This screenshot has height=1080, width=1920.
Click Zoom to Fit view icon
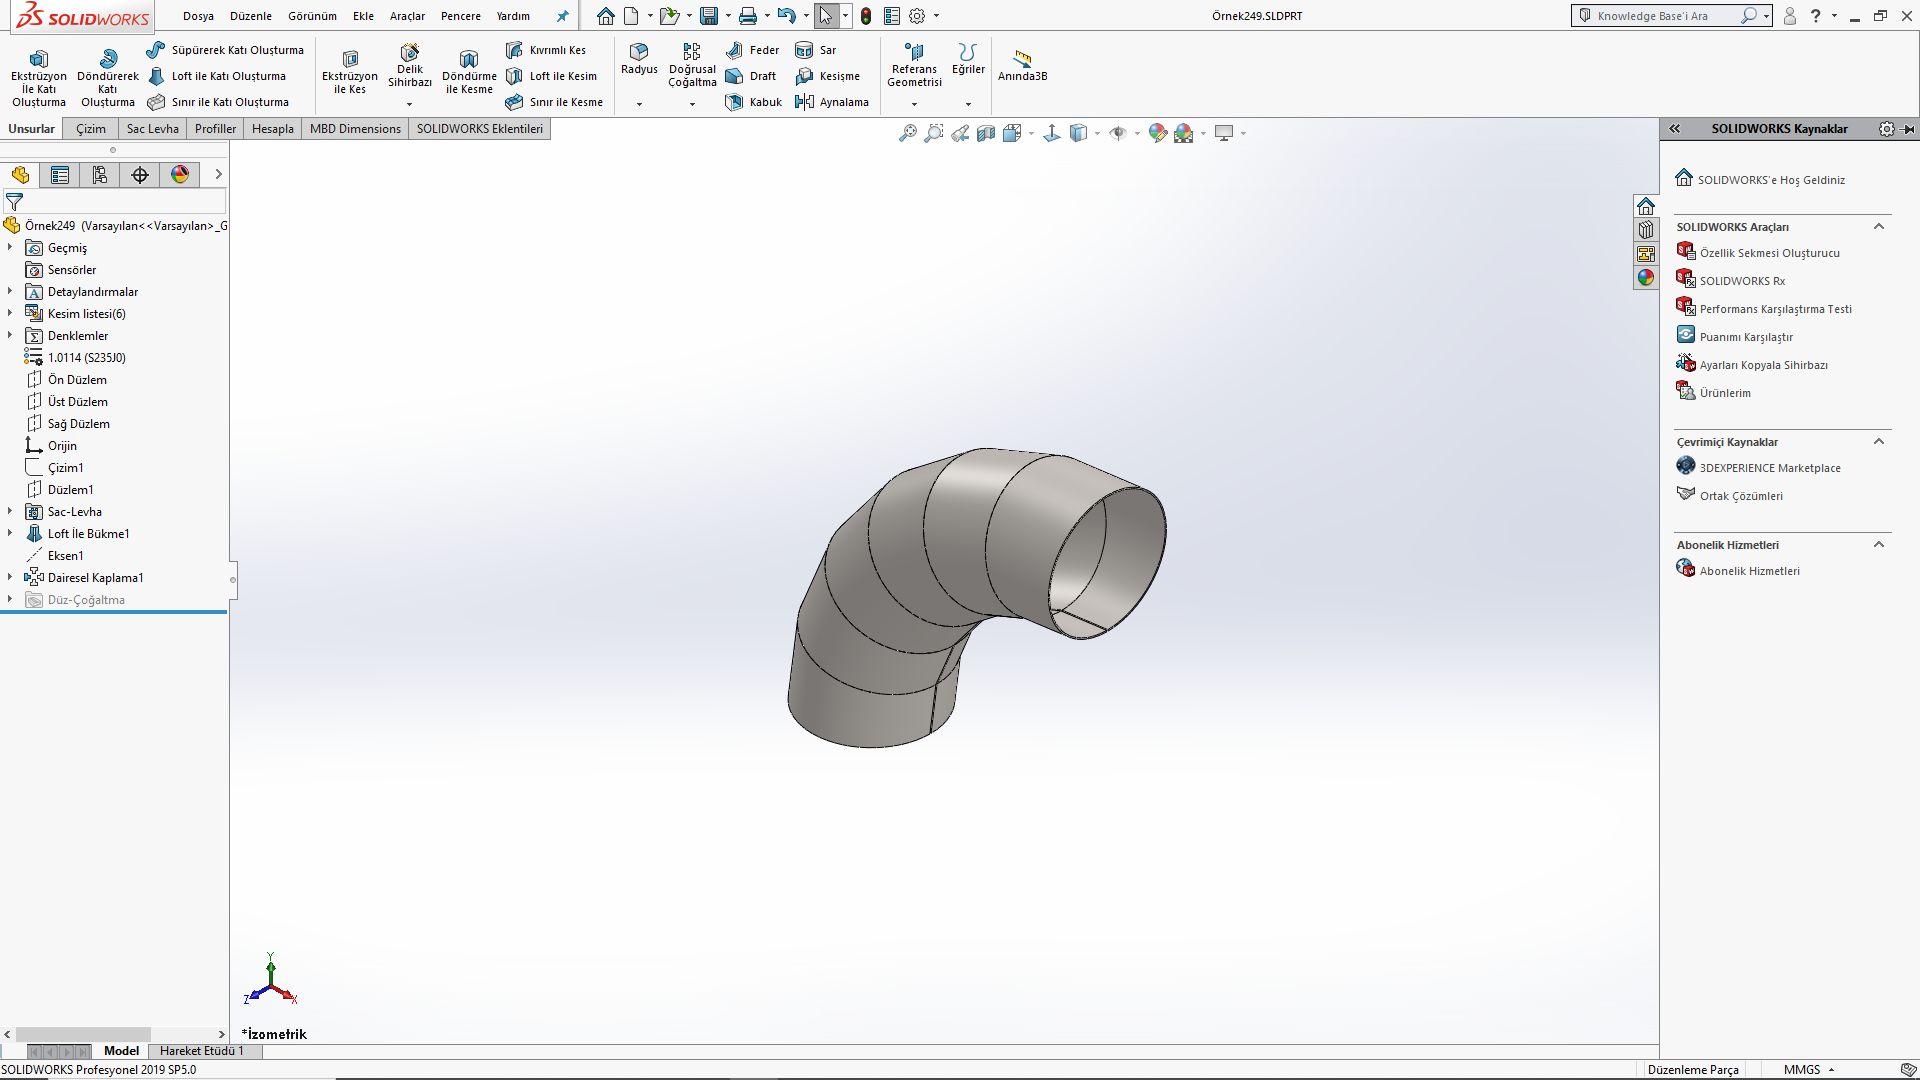tap(908, 133)
